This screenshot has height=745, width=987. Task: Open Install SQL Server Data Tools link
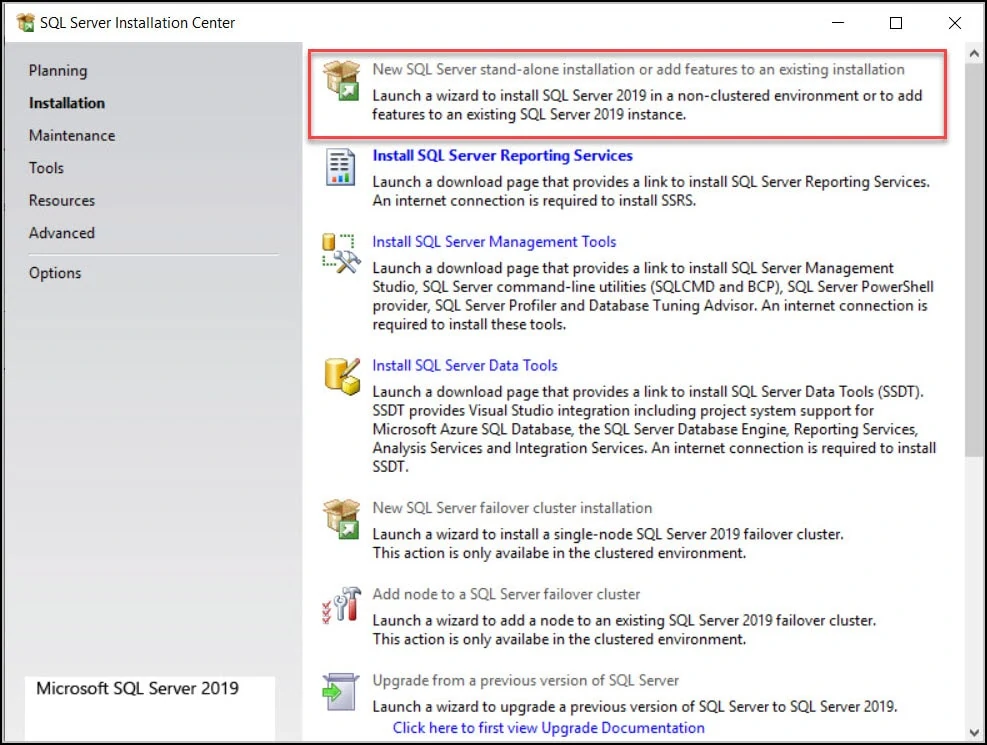coord(465,366)
